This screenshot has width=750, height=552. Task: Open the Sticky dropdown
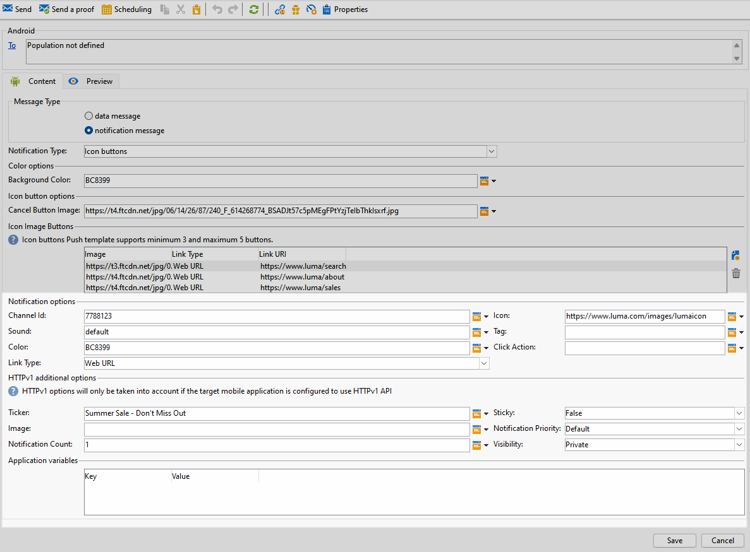pos(654,413)
